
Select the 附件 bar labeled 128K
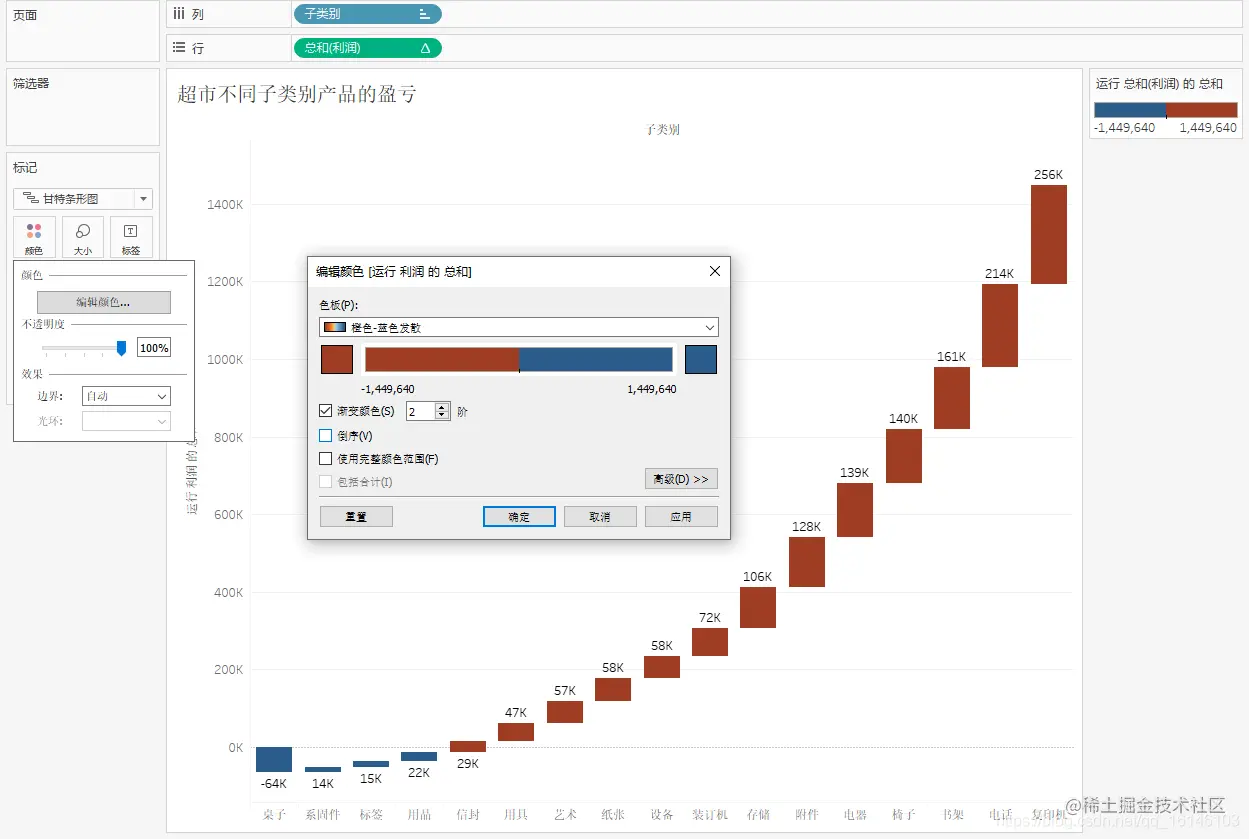[x=807, y=562]
